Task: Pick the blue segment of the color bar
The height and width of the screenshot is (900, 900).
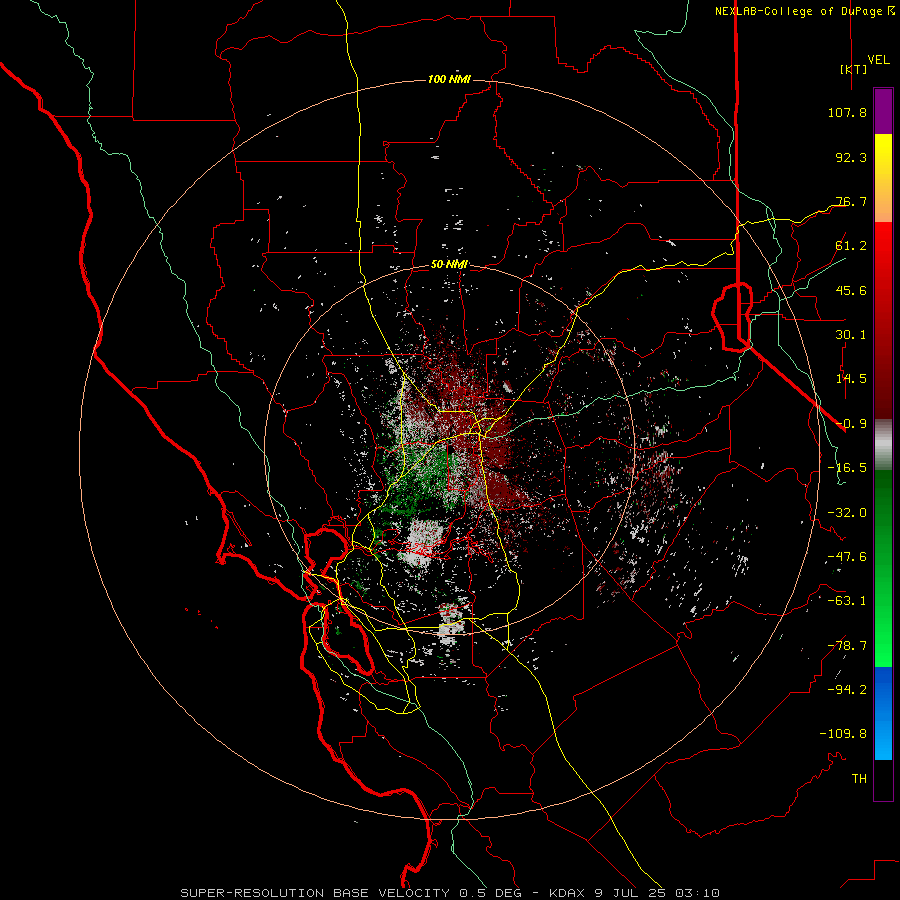Action: click(x=883, y=713)
